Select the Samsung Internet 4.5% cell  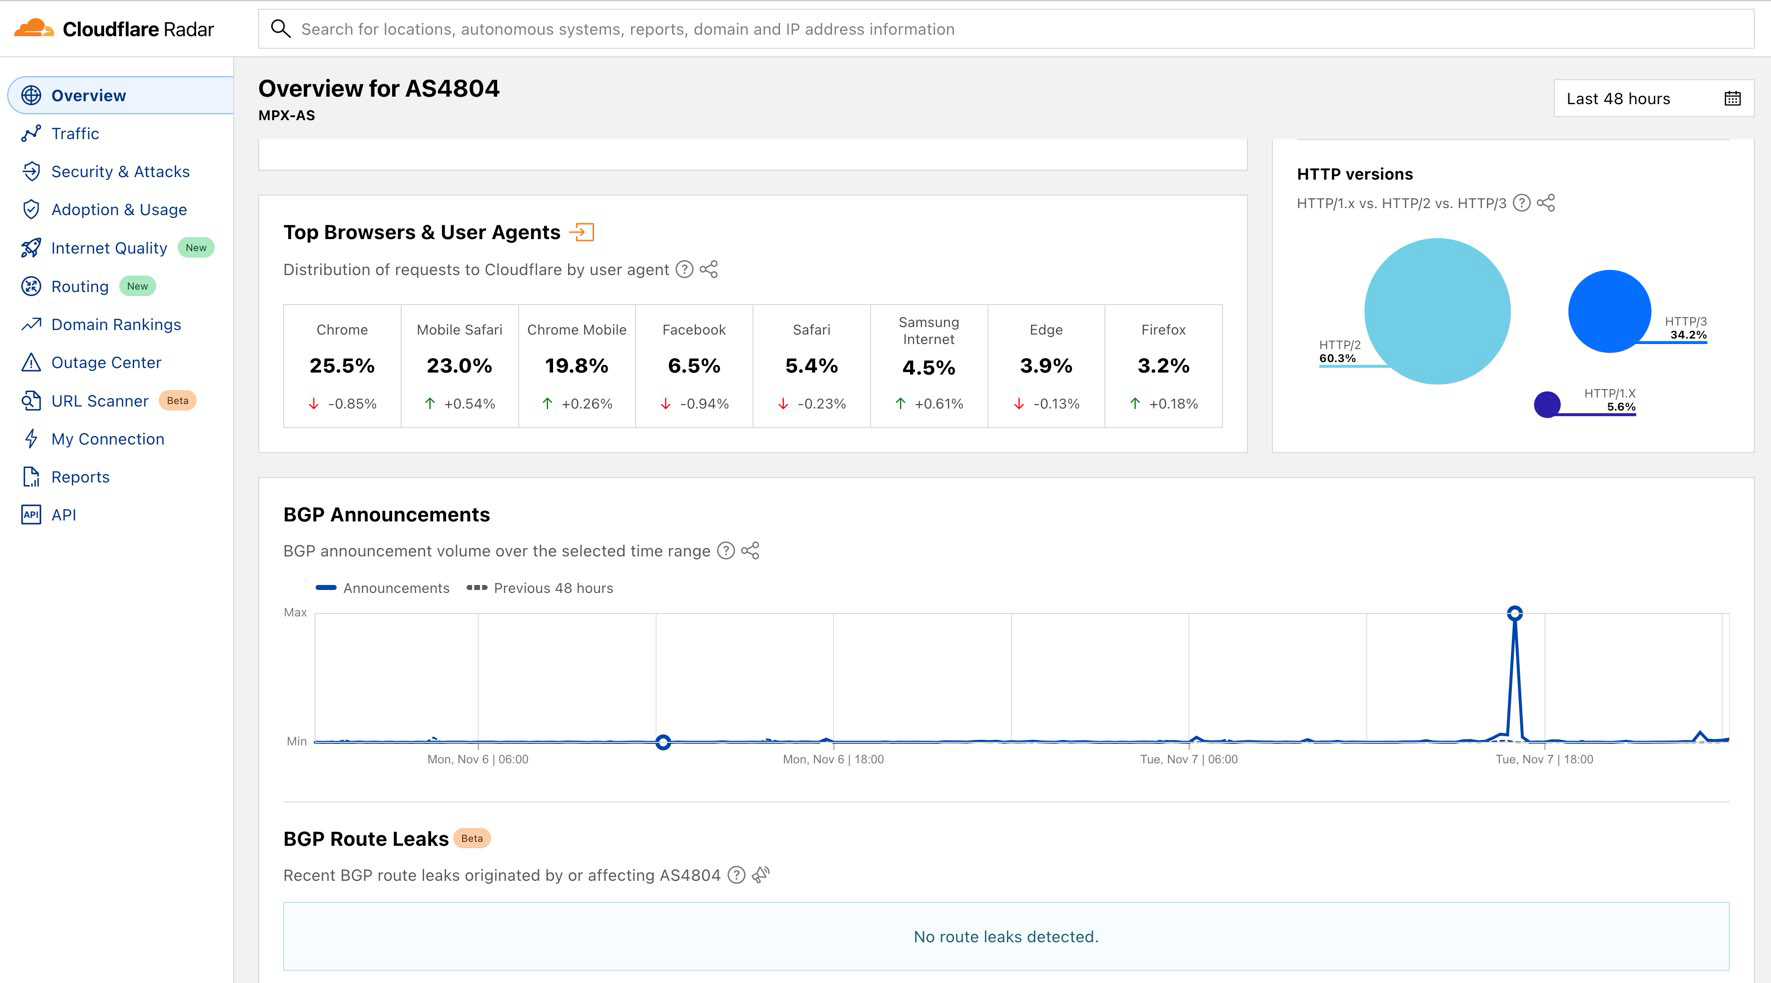click(x=929, y=366)
